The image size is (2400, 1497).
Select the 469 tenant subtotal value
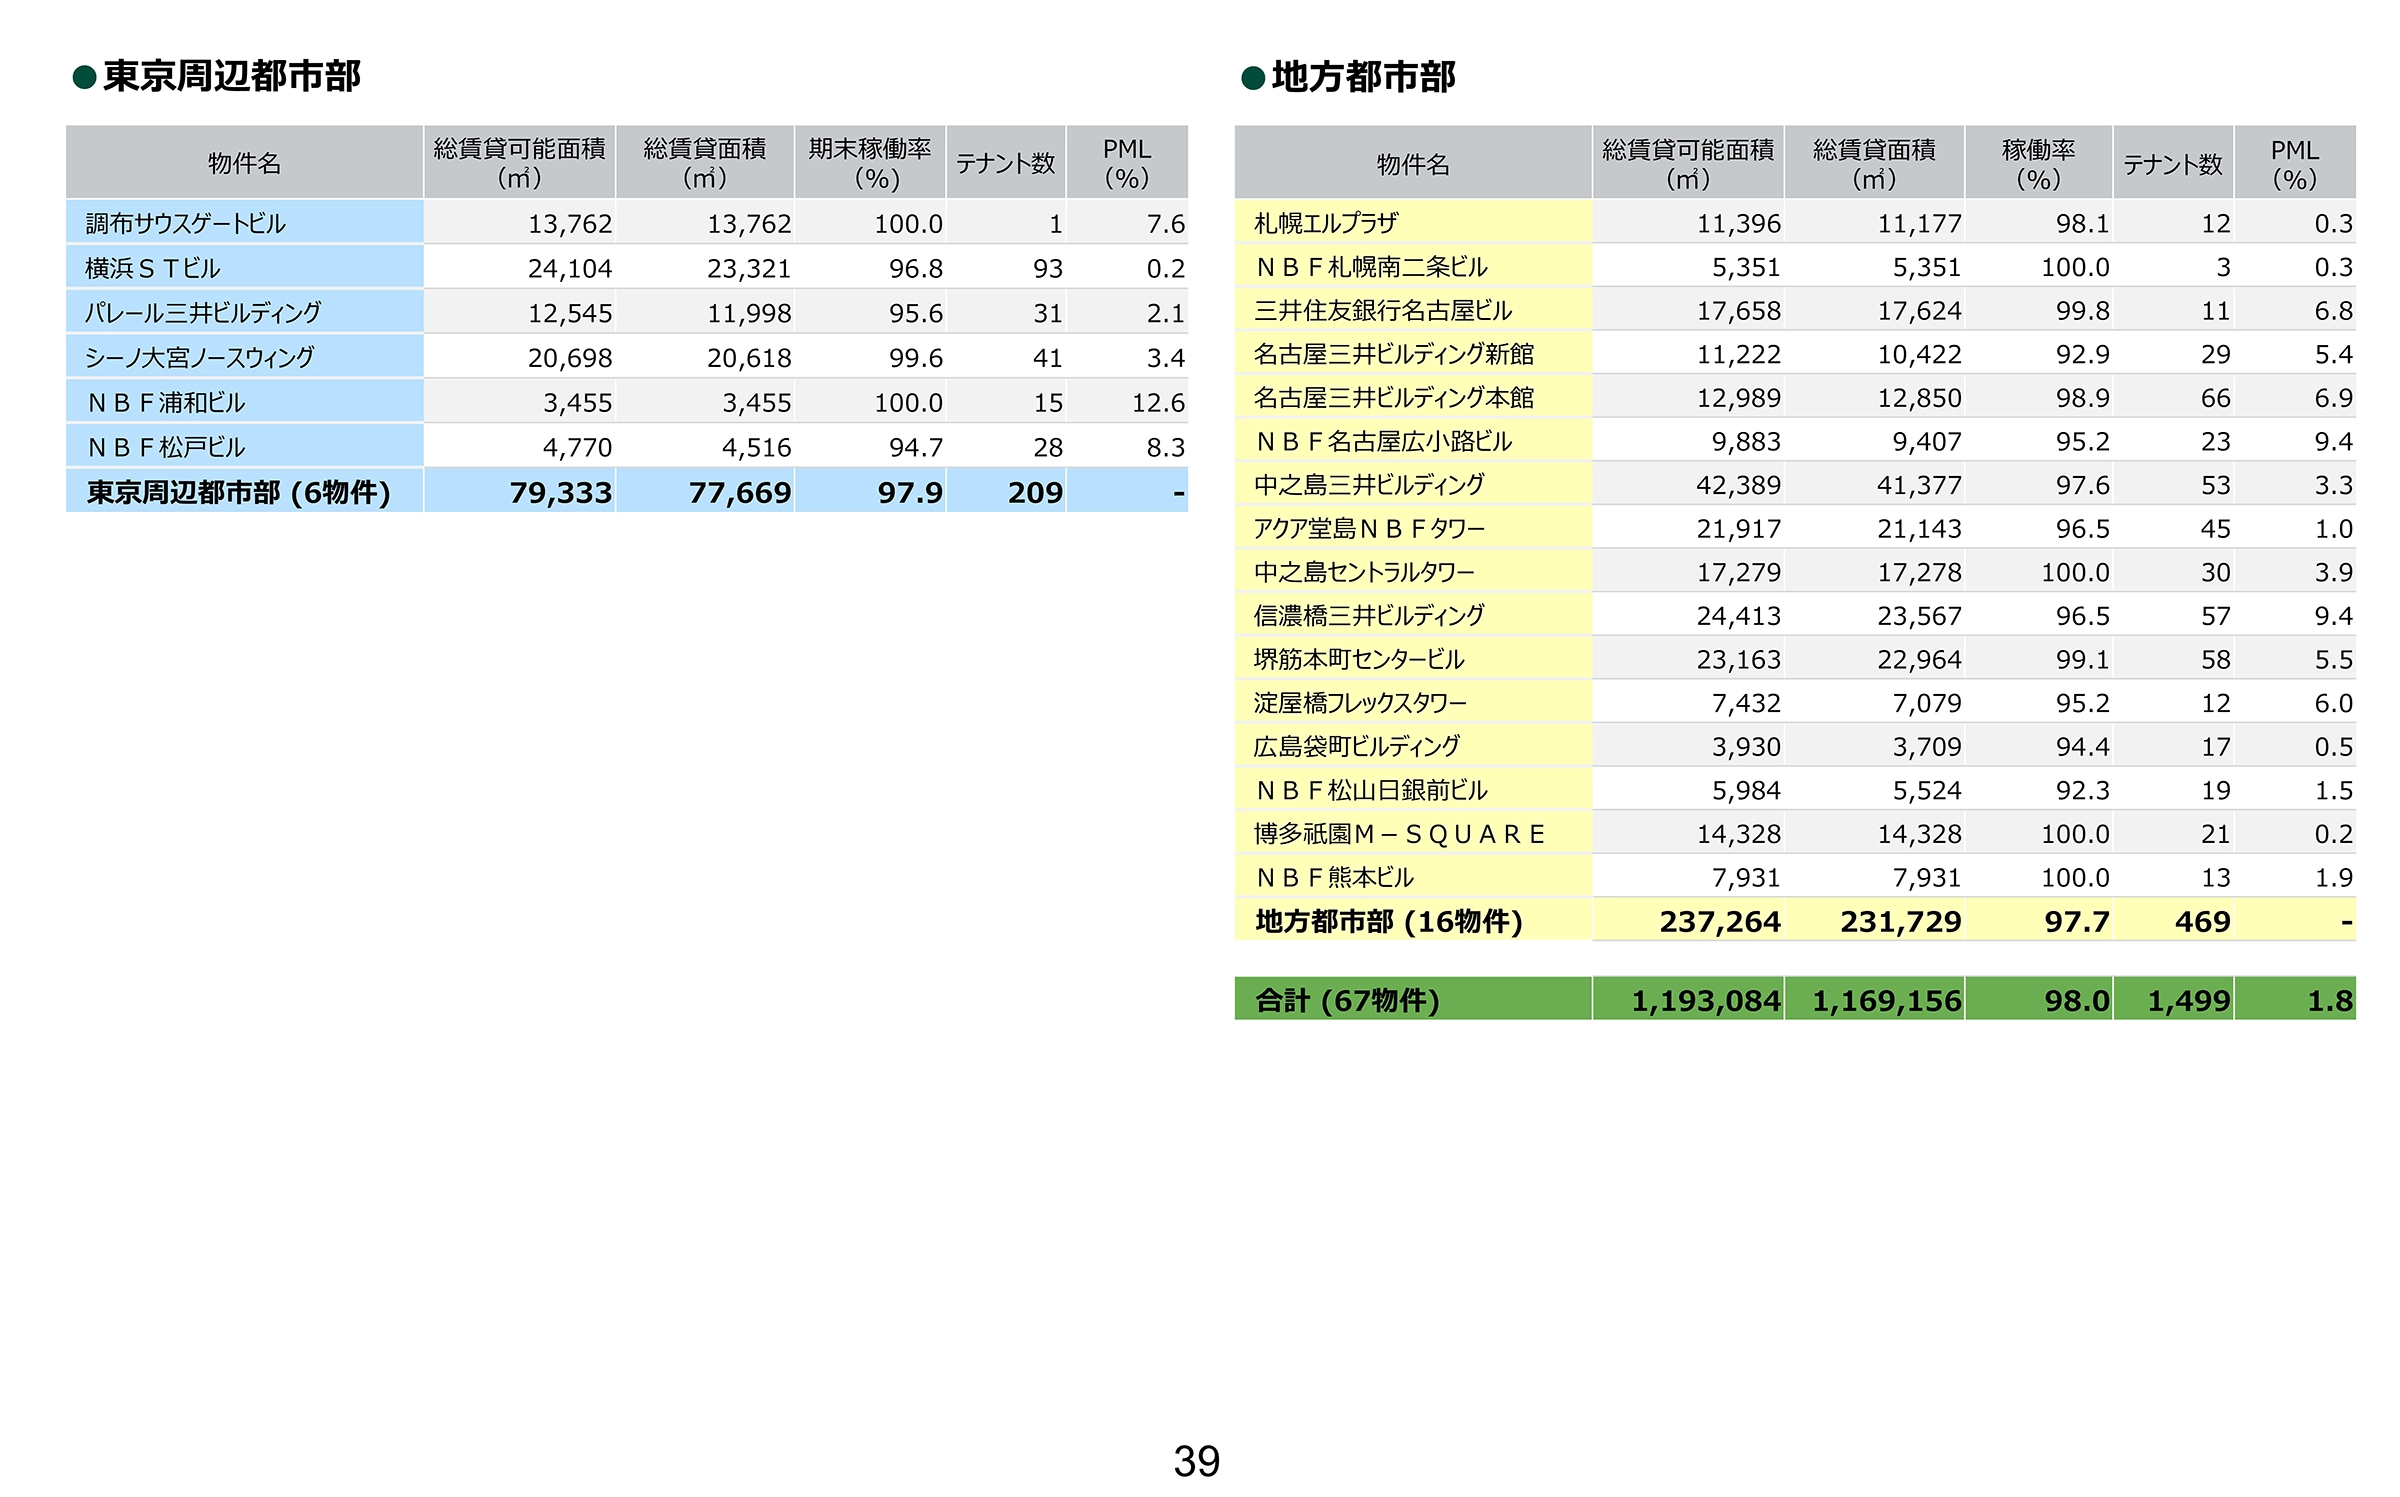[x=2203, y=921]
